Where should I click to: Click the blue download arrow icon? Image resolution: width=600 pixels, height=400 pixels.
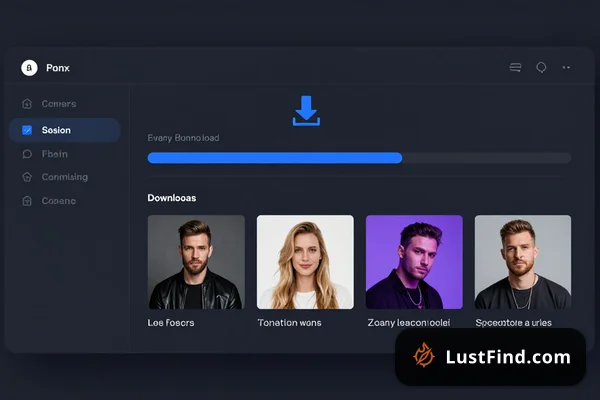tap(306, 111)
